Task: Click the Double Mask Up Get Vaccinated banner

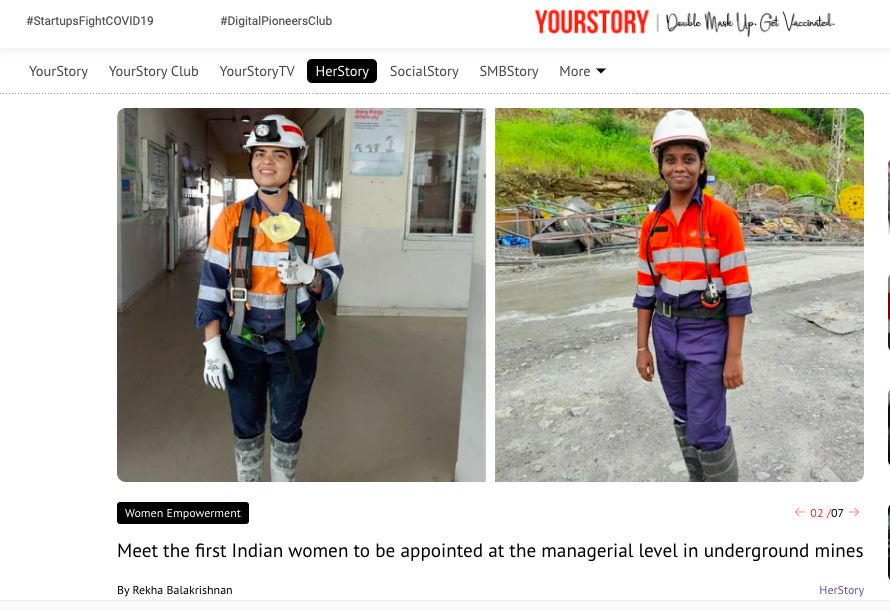Action: tap(750, 23)
